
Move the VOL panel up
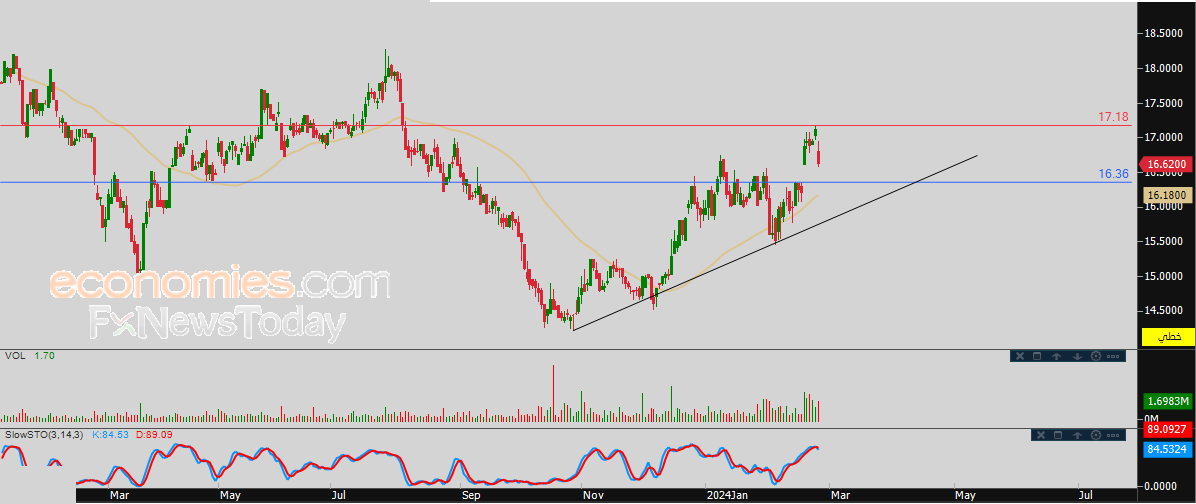coord(1056,356)
